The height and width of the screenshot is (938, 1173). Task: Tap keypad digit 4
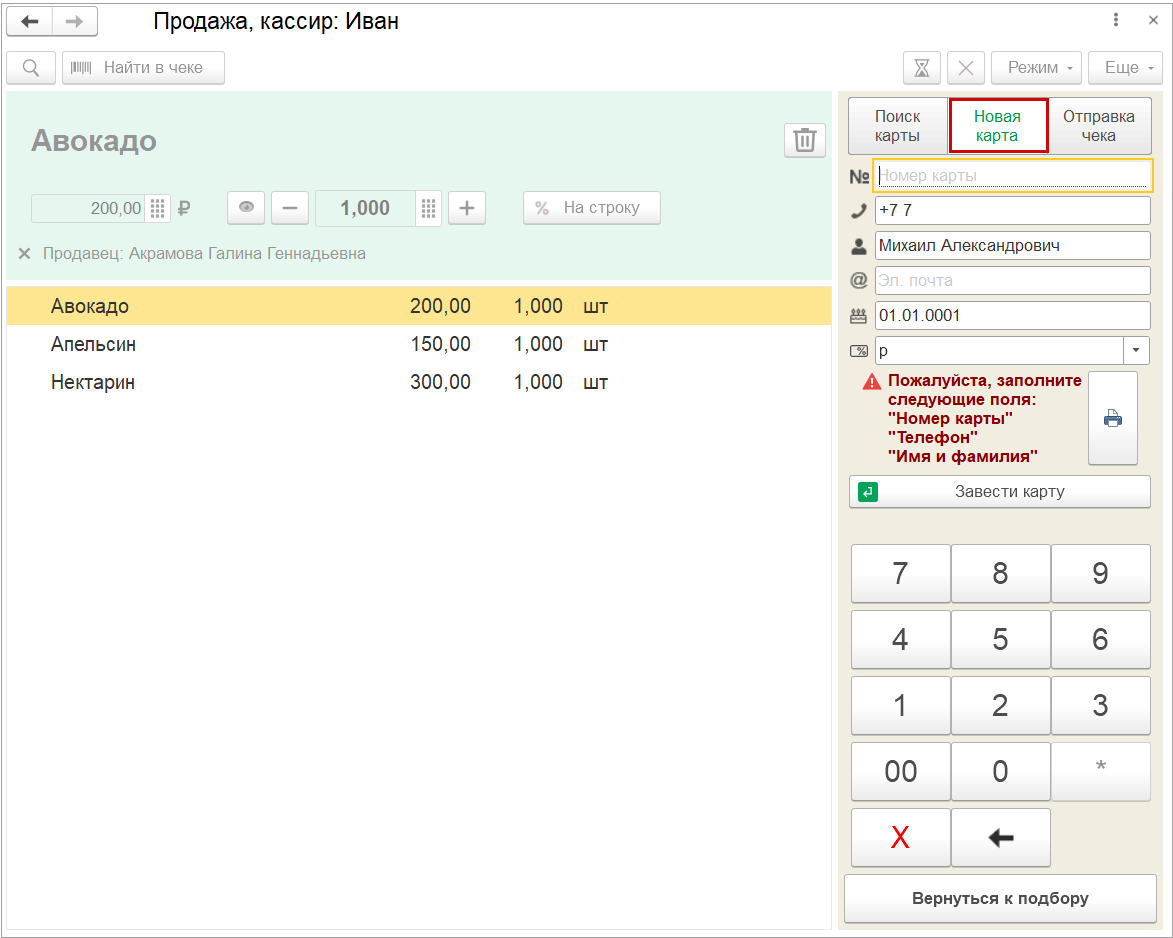[901, 640]
